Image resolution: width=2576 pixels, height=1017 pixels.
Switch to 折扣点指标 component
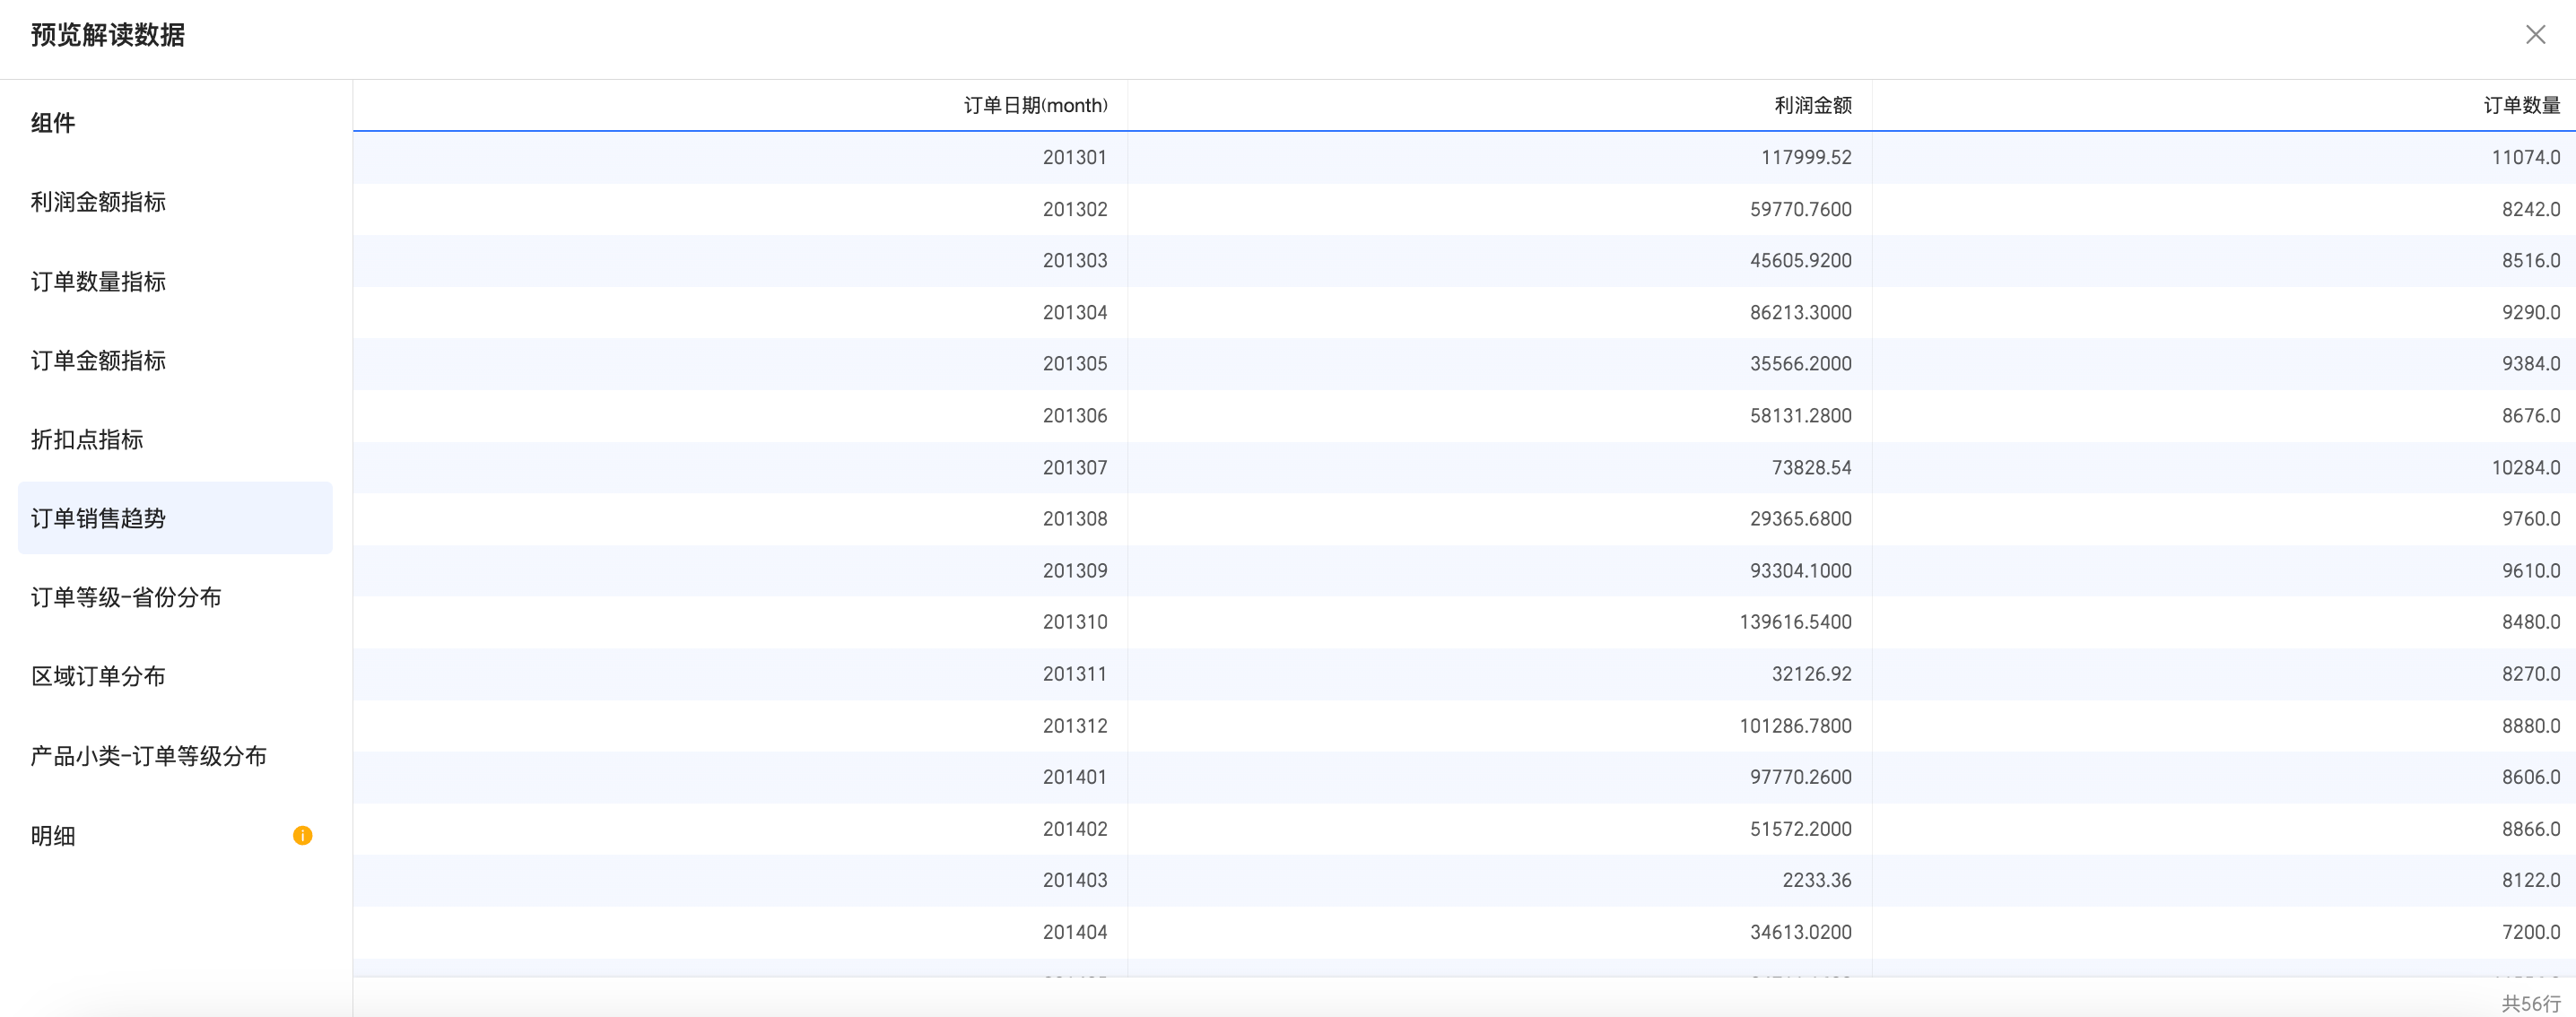point(87,440)
